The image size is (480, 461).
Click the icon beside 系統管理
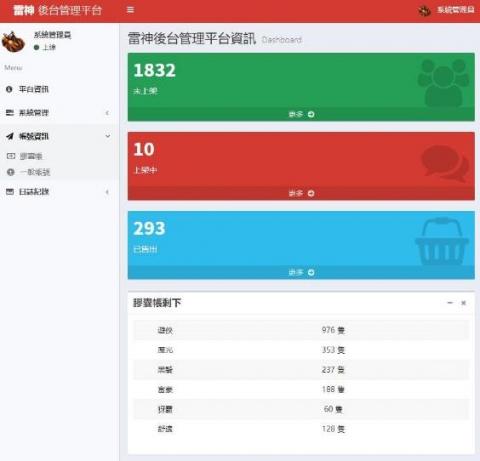click(x=10, y=113)
